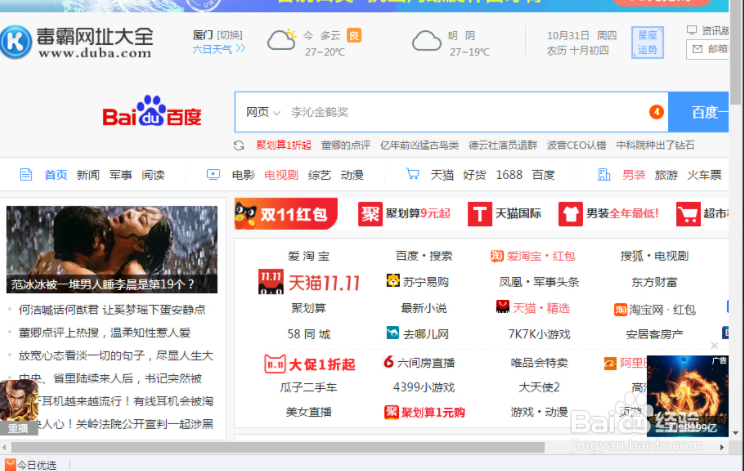Open the 新闻 nav tab
This screenshot has height=471, width=744.
pyautogui.click(x=88, y=175)
